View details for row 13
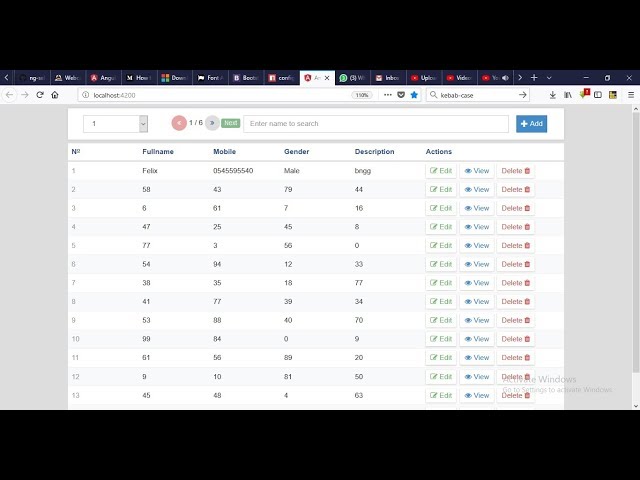 click(477, 395)
